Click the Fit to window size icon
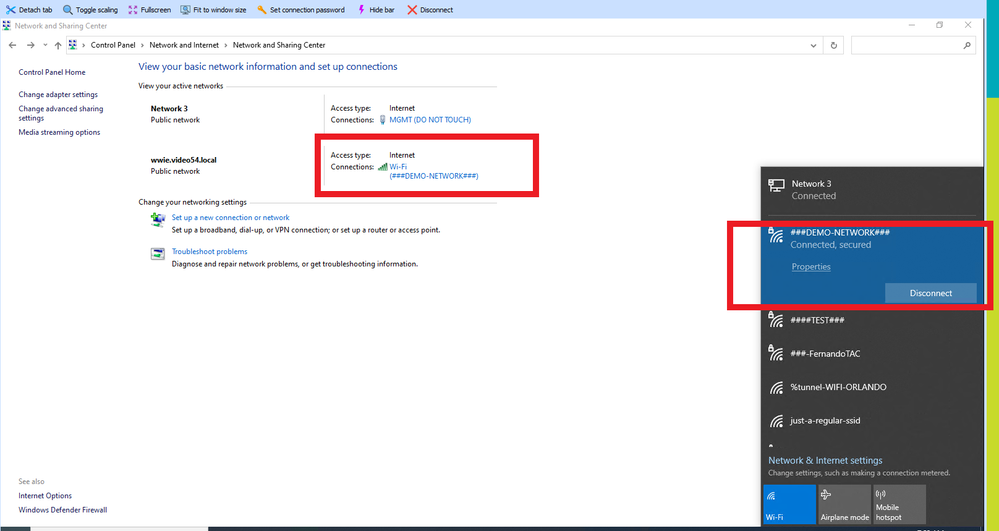Image resolution: width=999 pixels, height=531 pixels. coord(185,10)
